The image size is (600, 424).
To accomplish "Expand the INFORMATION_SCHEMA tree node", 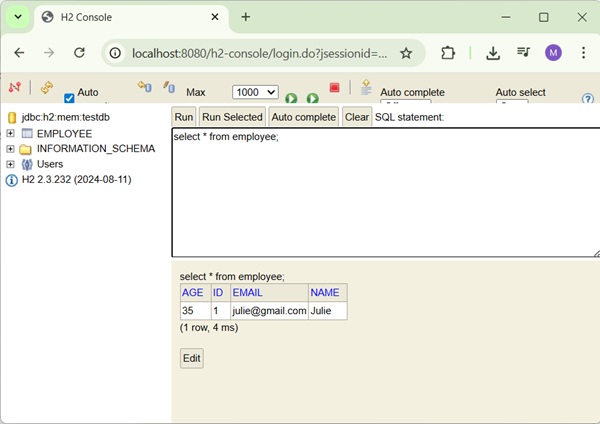I will pyautogui.click(x=11, y=149).
